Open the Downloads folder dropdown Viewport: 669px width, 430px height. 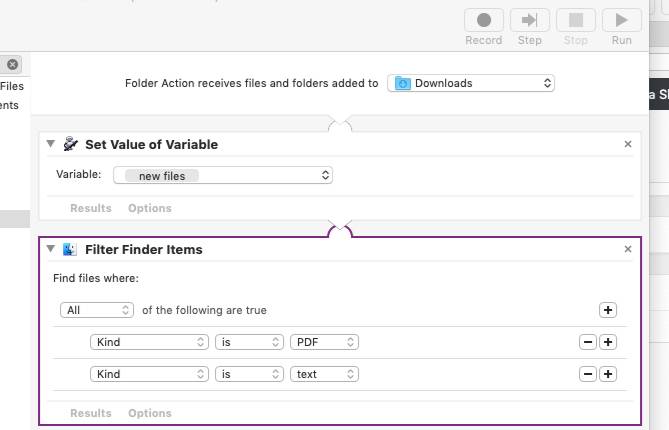coord(470,83)
